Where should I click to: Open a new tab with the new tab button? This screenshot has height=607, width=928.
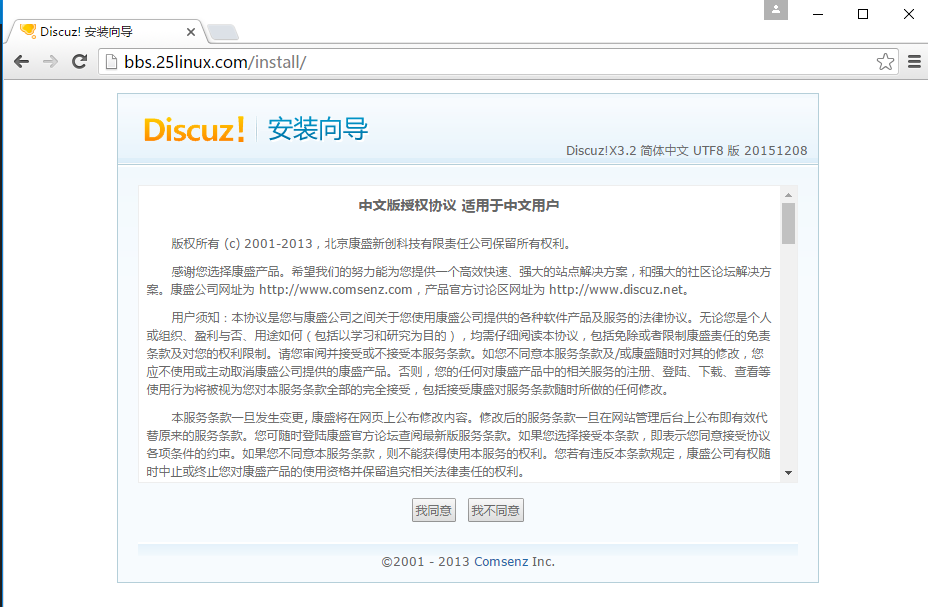(x=223, y=32)
